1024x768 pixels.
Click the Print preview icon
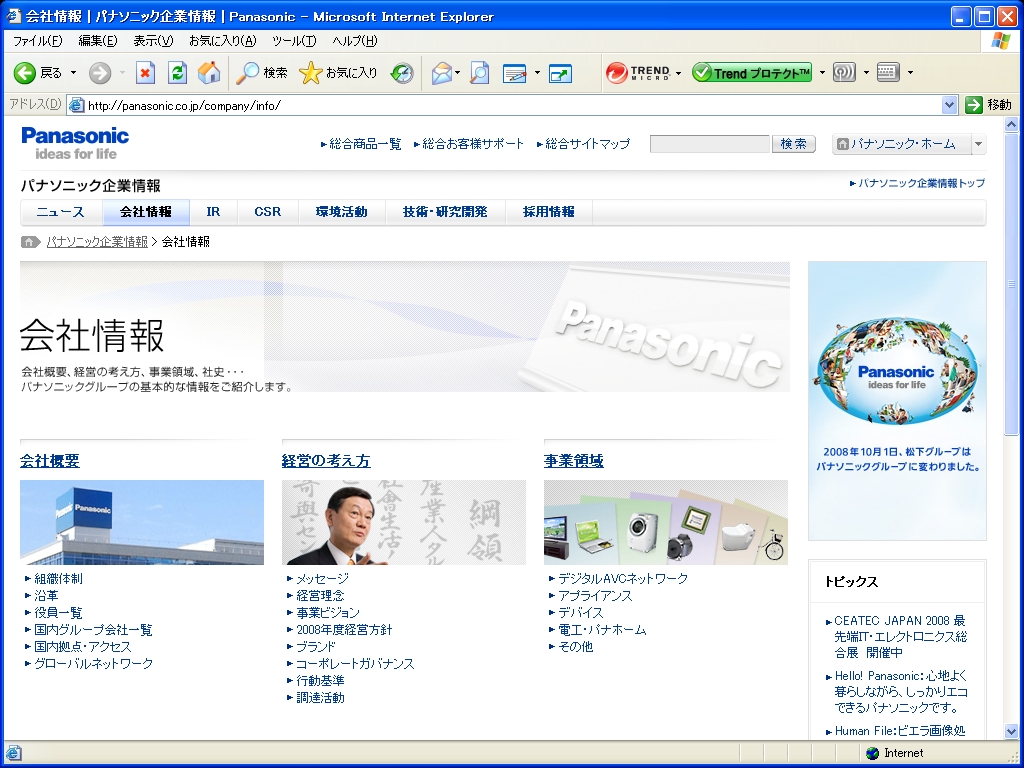[479, 72]
